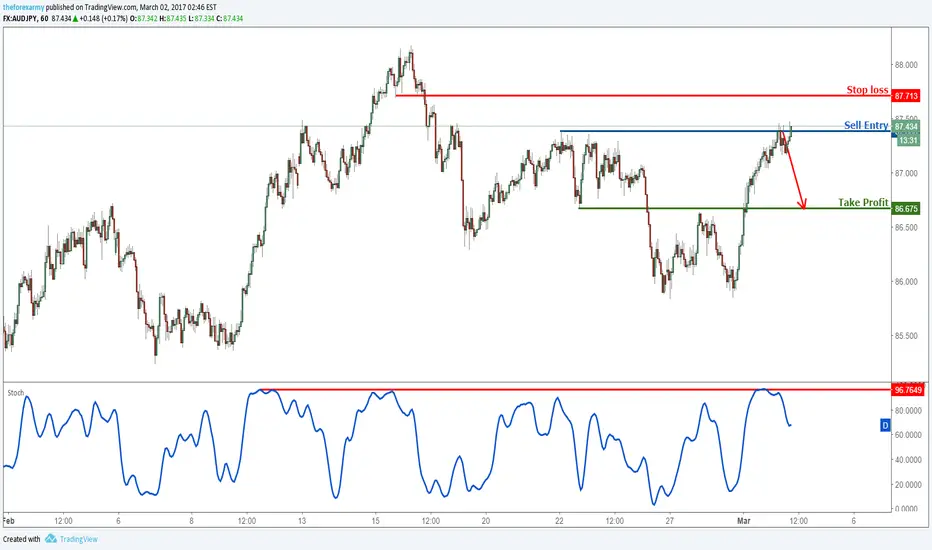Click the blue D indicator badge

[x=885, y=425]
